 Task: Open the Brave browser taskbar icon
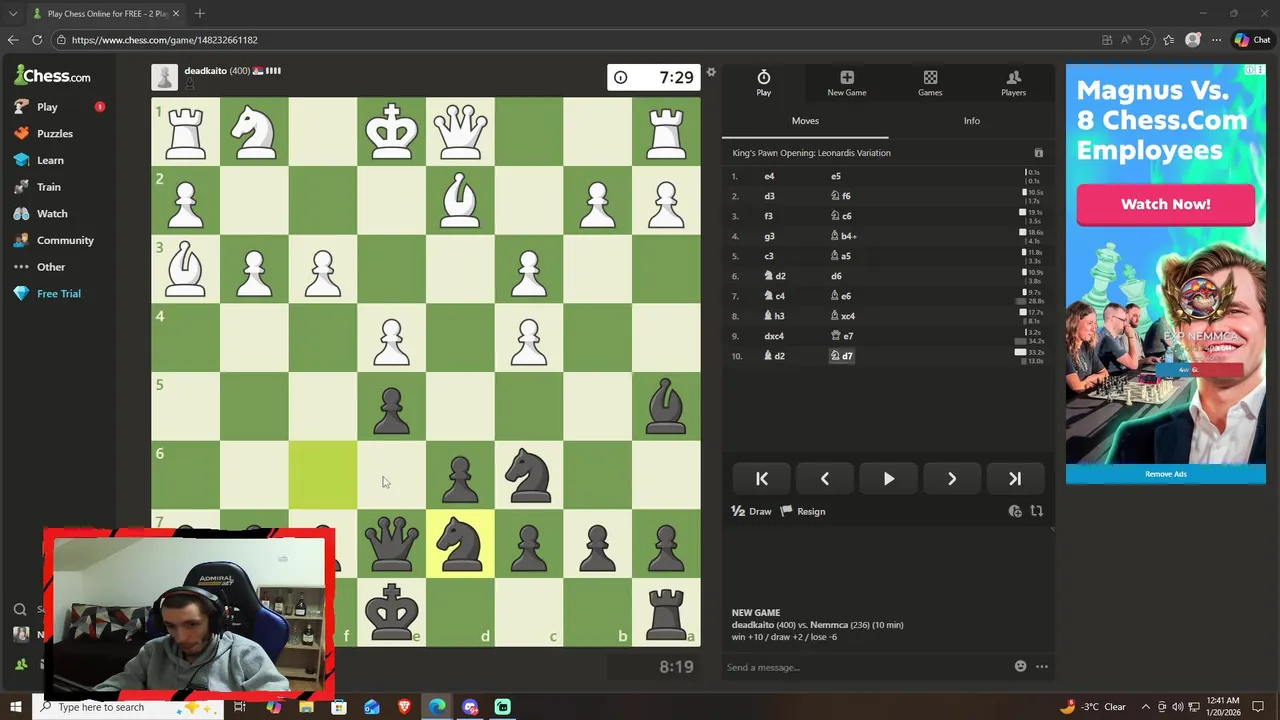click(404, 708)
